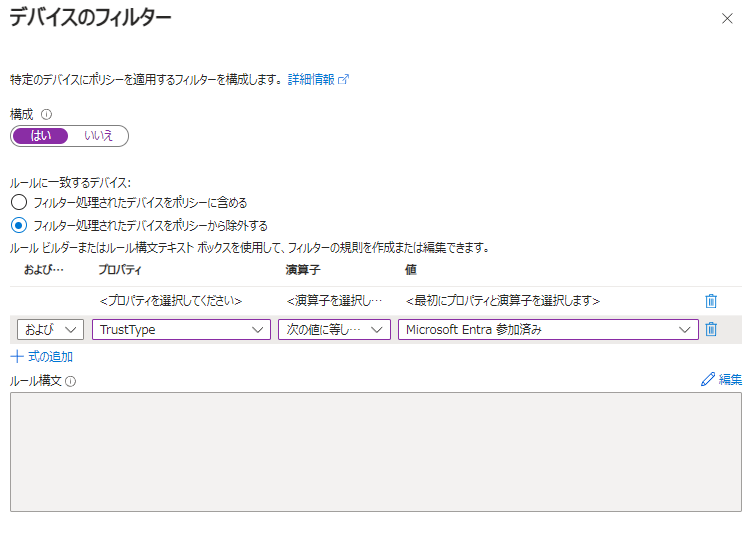Click the external link icon after 詳細情報

point(343,79)
